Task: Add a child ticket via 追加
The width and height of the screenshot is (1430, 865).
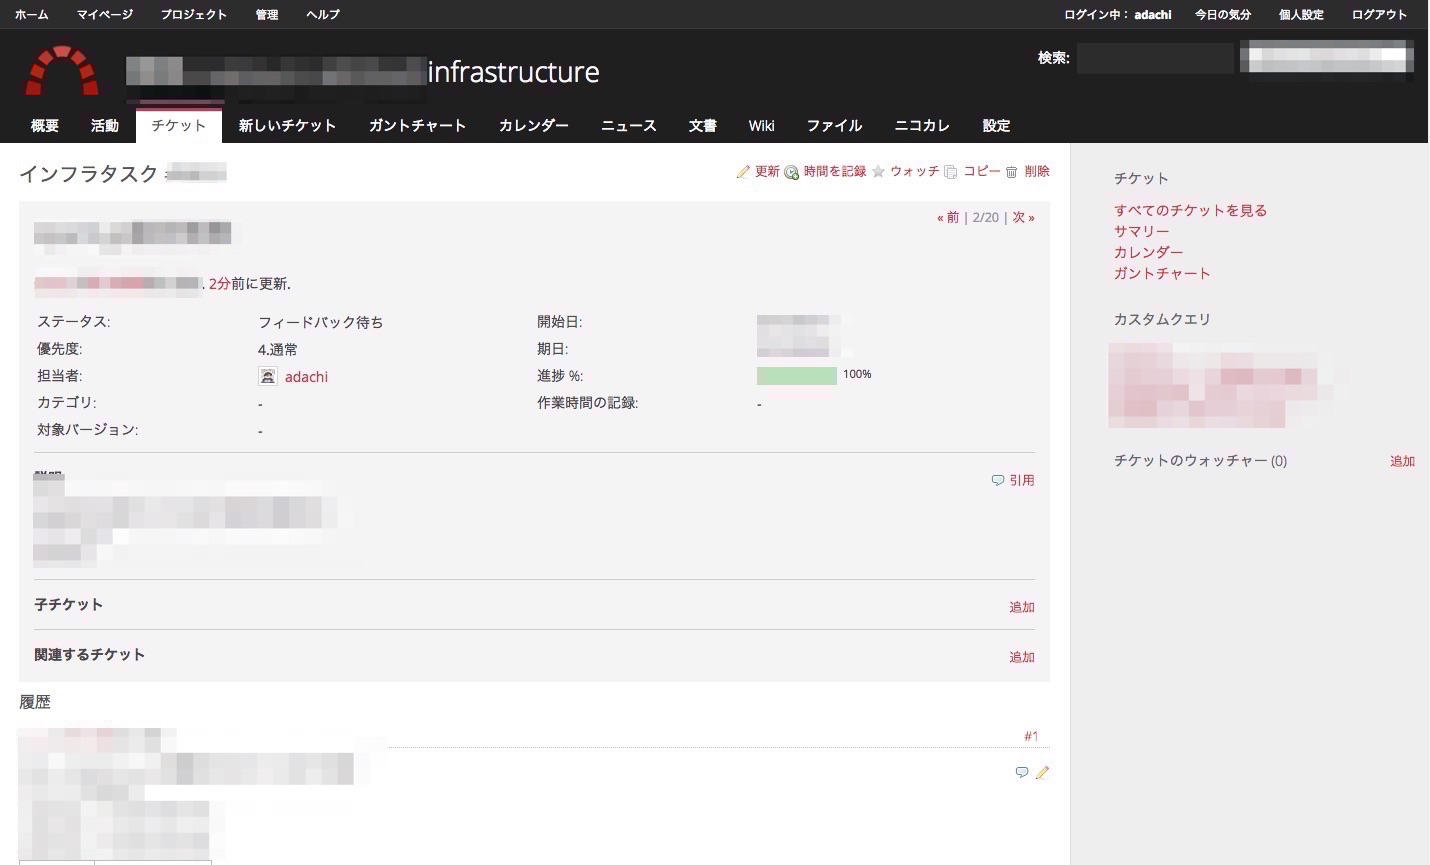Action: [1021, 607]
